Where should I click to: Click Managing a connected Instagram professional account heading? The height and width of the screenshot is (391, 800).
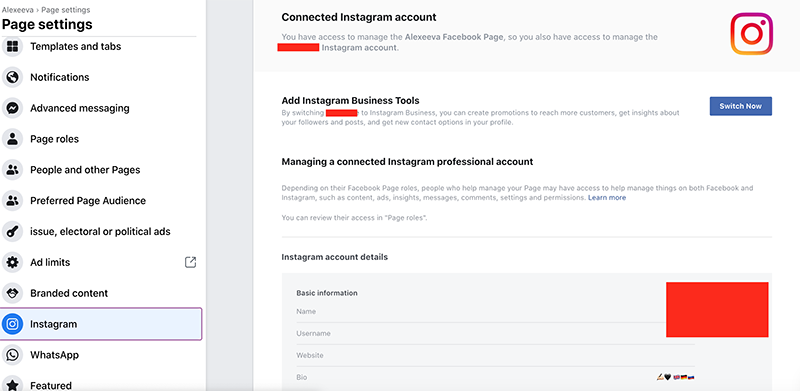[407, 162]
